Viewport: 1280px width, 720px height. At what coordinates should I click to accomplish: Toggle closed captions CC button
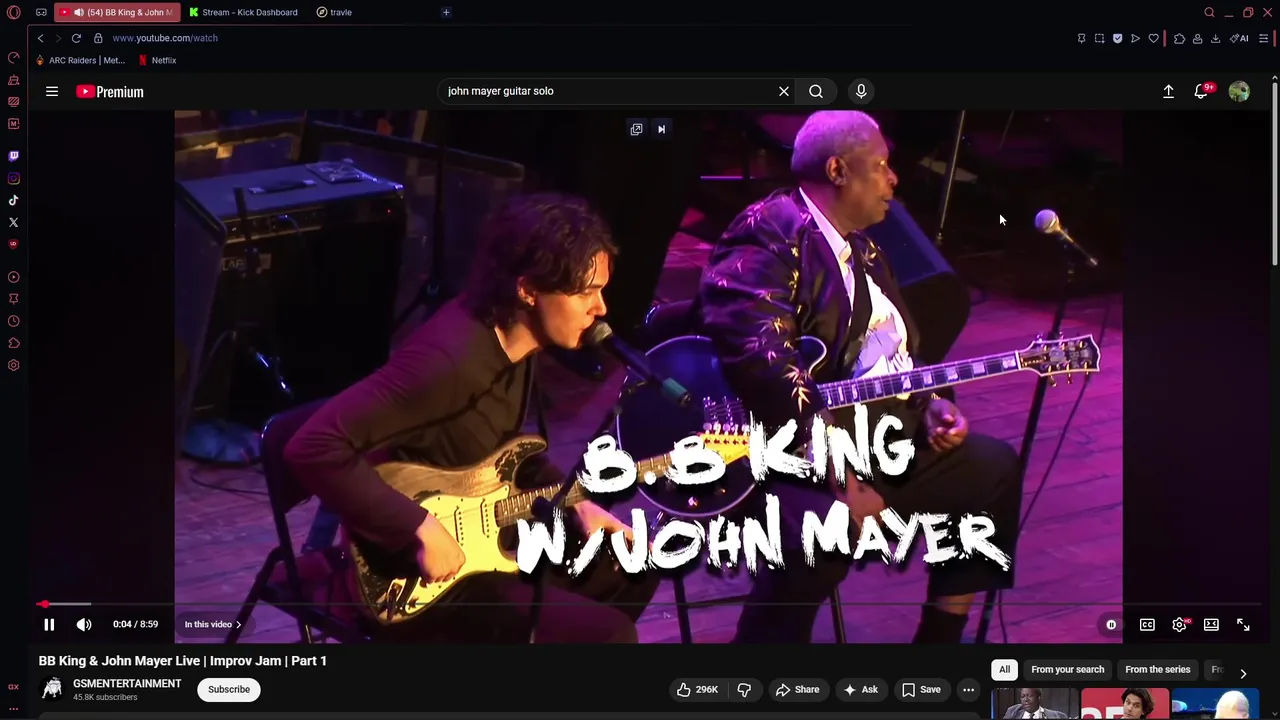coord(1147,624)
